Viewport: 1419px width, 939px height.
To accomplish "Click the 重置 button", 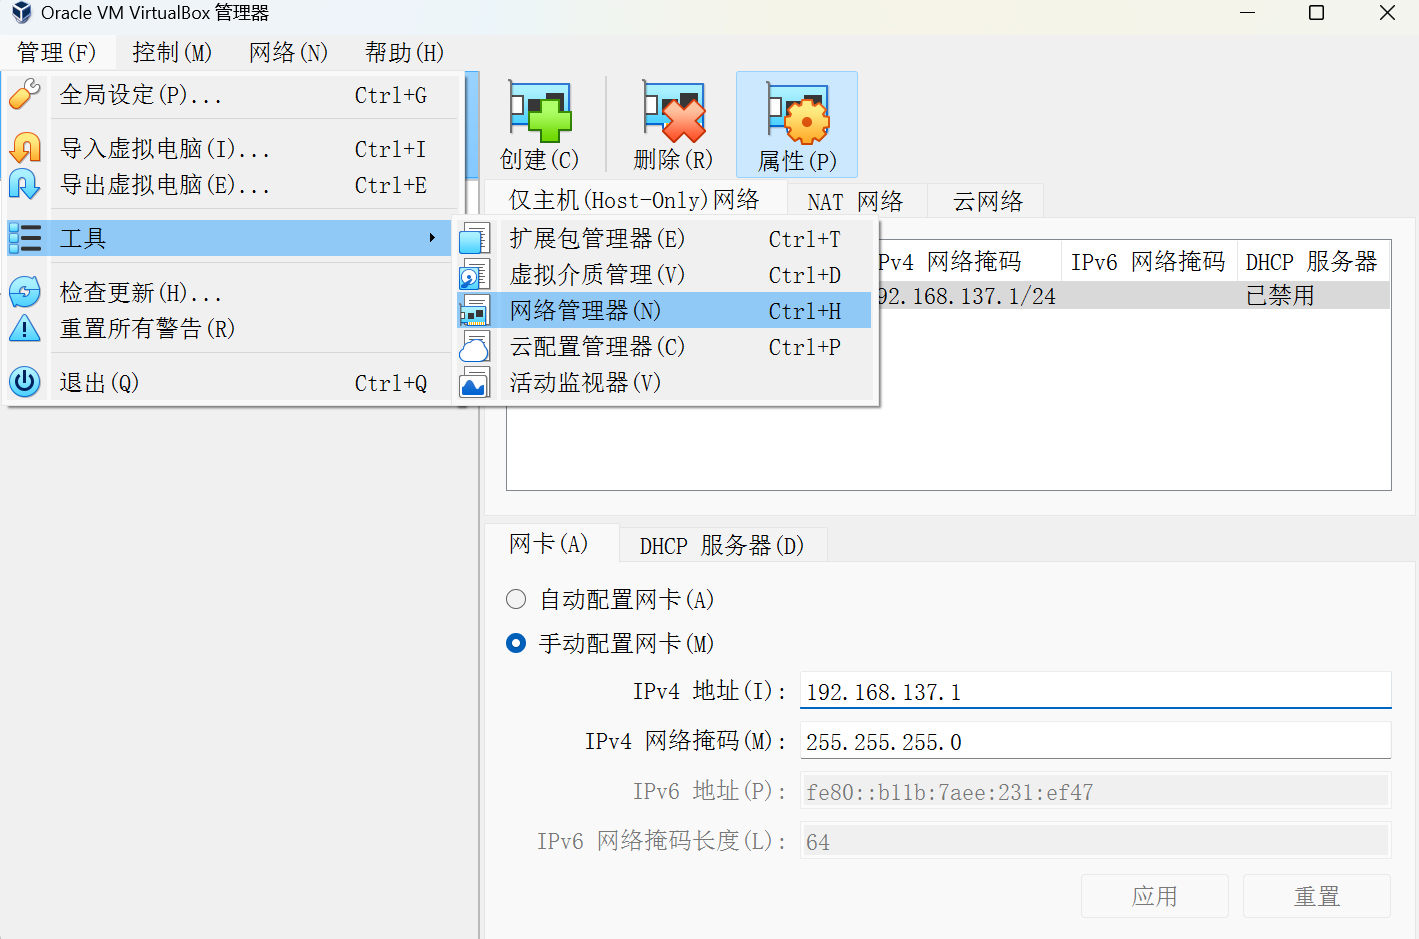I will pyautogui.click(x=1316, y=896).
